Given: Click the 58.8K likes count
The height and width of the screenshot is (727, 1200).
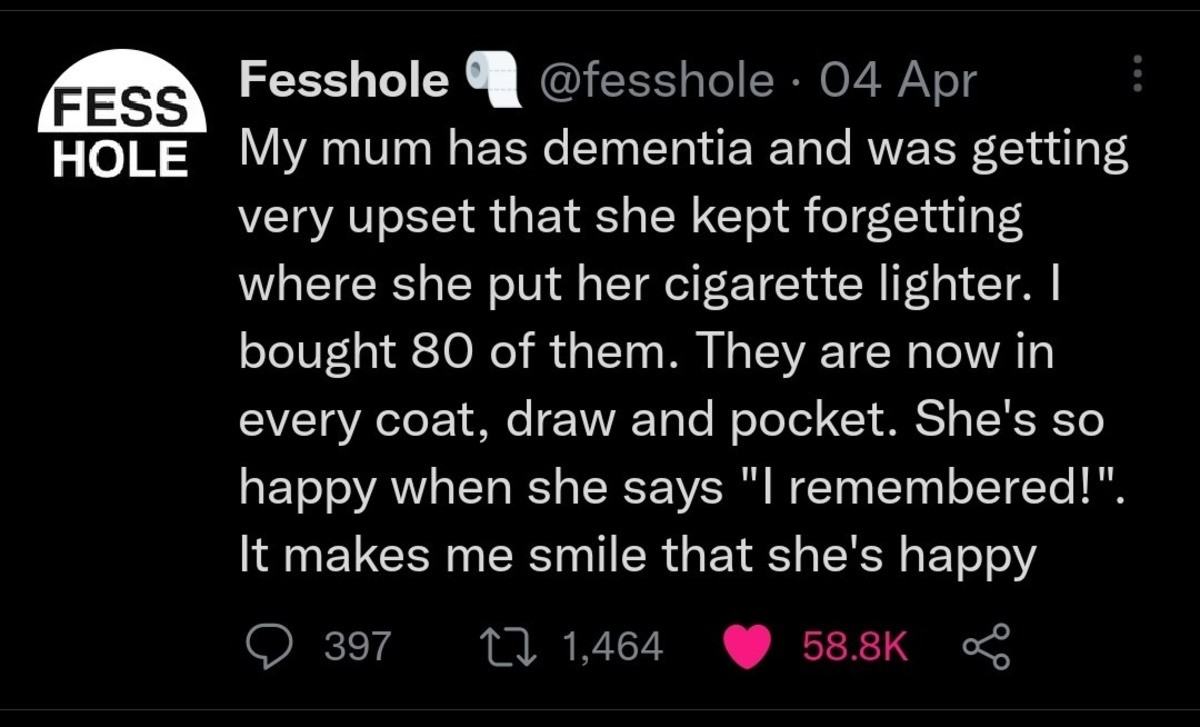Looking at the screenshot, I should (855, 647).
